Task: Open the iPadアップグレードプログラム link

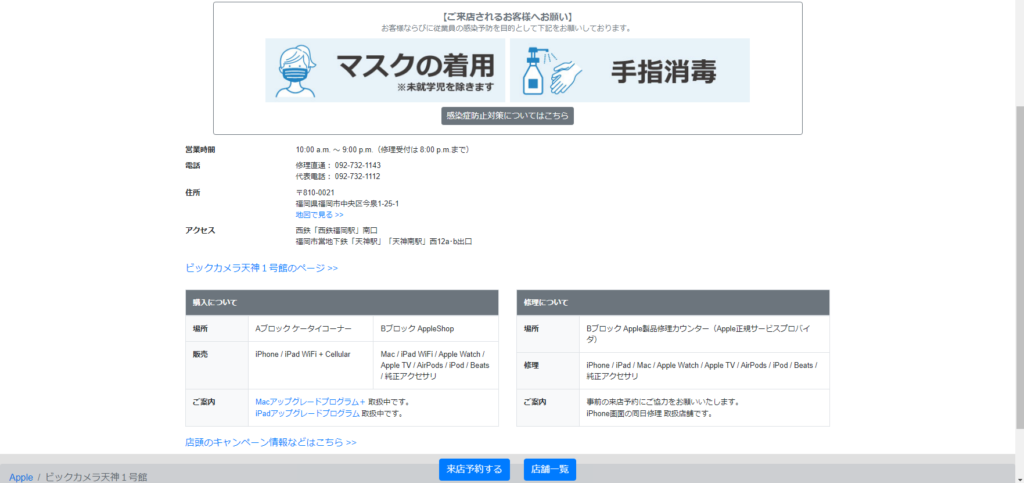Action: tap(308, 413)
